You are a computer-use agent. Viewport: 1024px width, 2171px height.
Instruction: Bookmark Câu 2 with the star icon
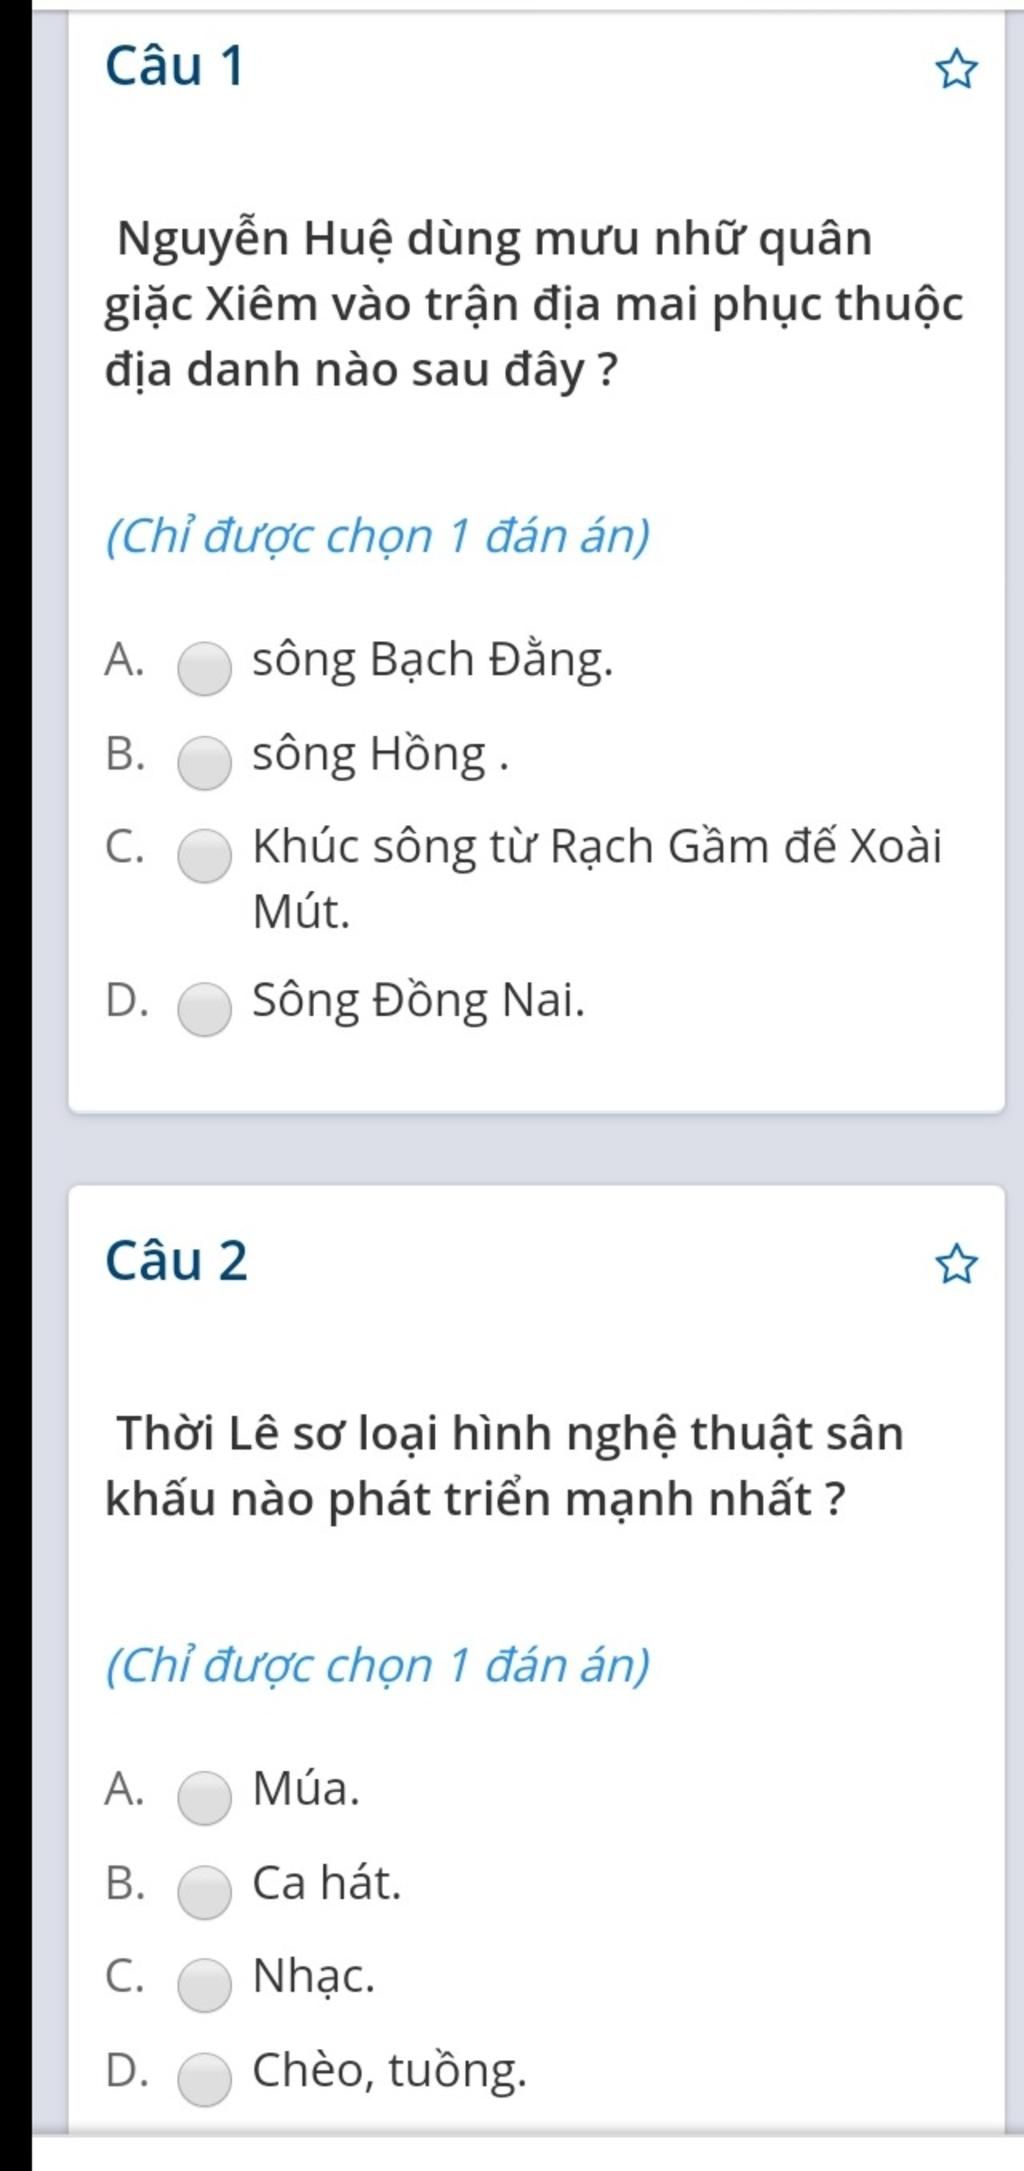pyautogui.click(x=956, y=1265)
